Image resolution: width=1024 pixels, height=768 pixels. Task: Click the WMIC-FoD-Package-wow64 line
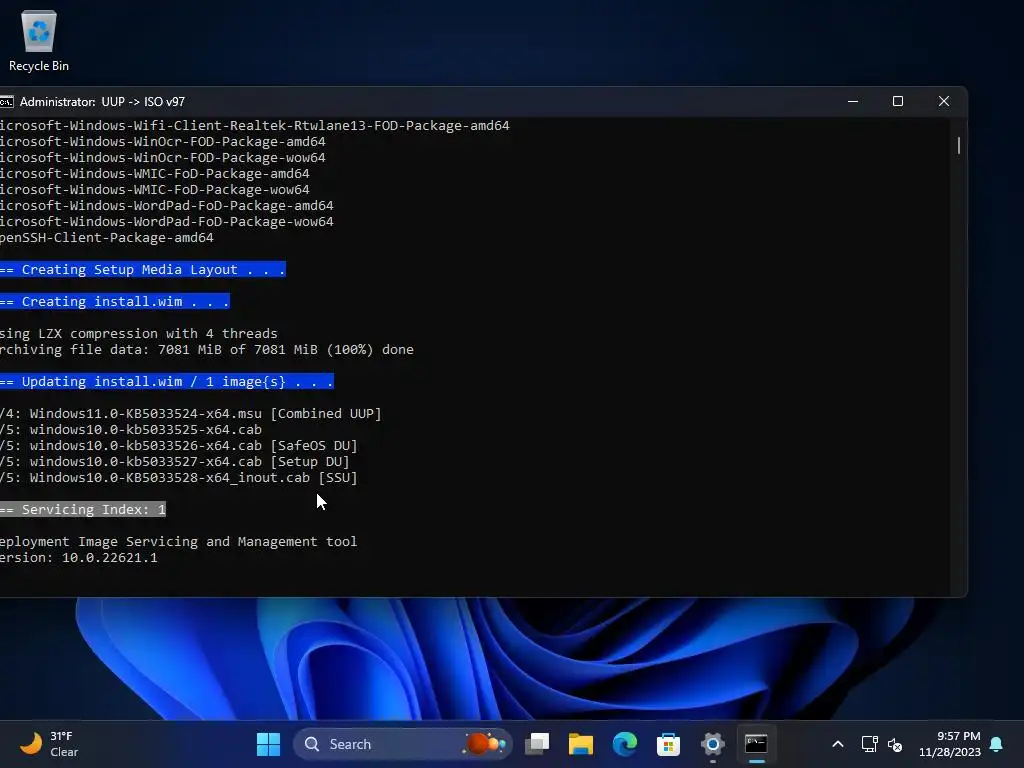click(x=155, y=189)
